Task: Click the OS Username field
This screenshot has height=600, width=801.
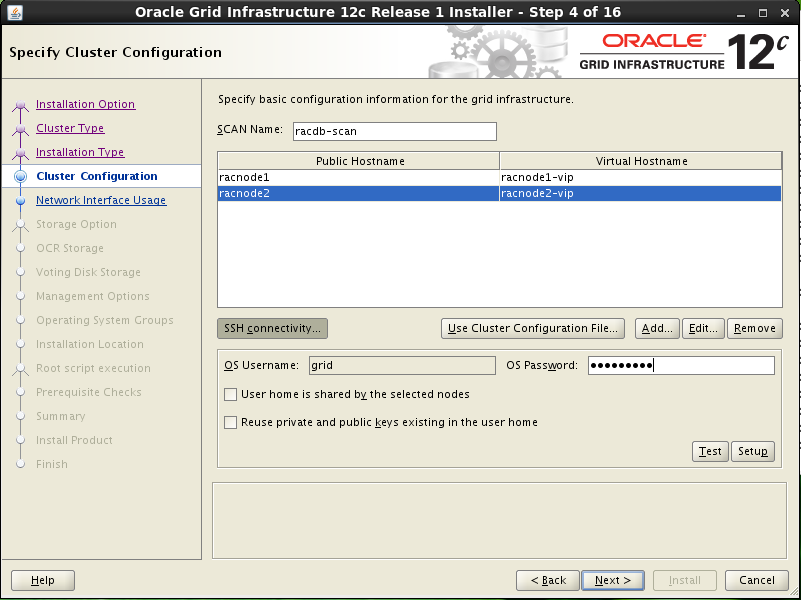Action: [402, 366]
